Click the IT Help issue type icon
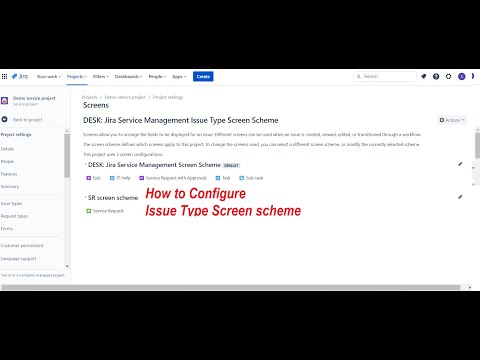The image size is (480, 360). 112,178
